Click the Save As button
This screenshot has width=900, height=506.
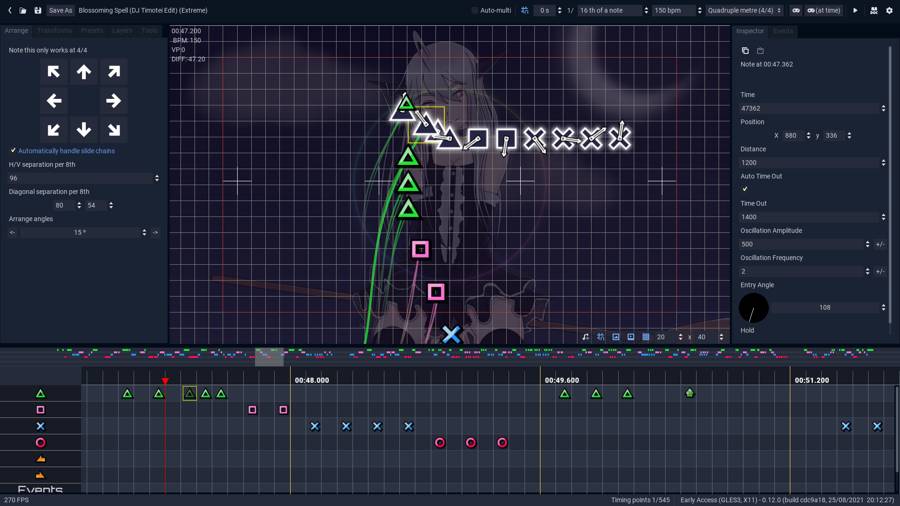tap(60, 10)
